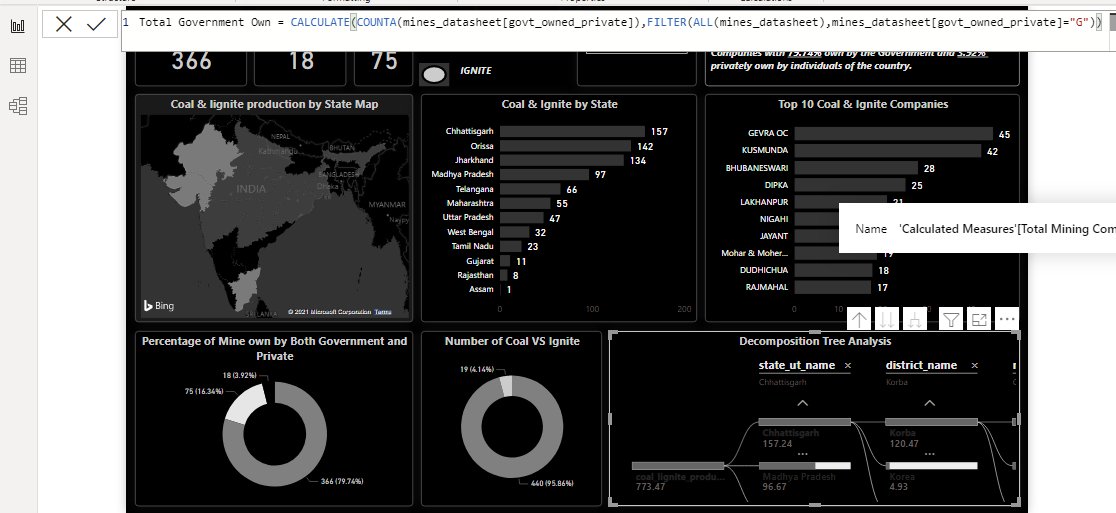Click the 75 (16.34%) donut segment

pyautogui.click(x=243, y=404)
